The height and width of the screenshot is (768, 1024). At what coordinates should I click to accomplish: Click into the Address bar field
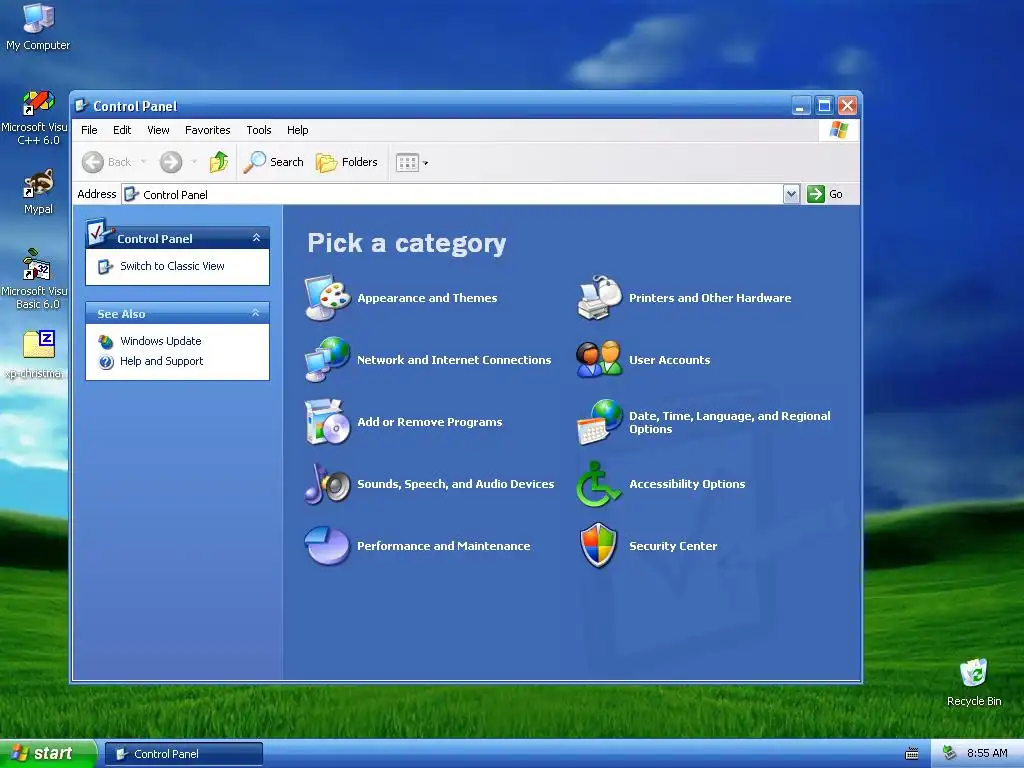coord(452,194)
